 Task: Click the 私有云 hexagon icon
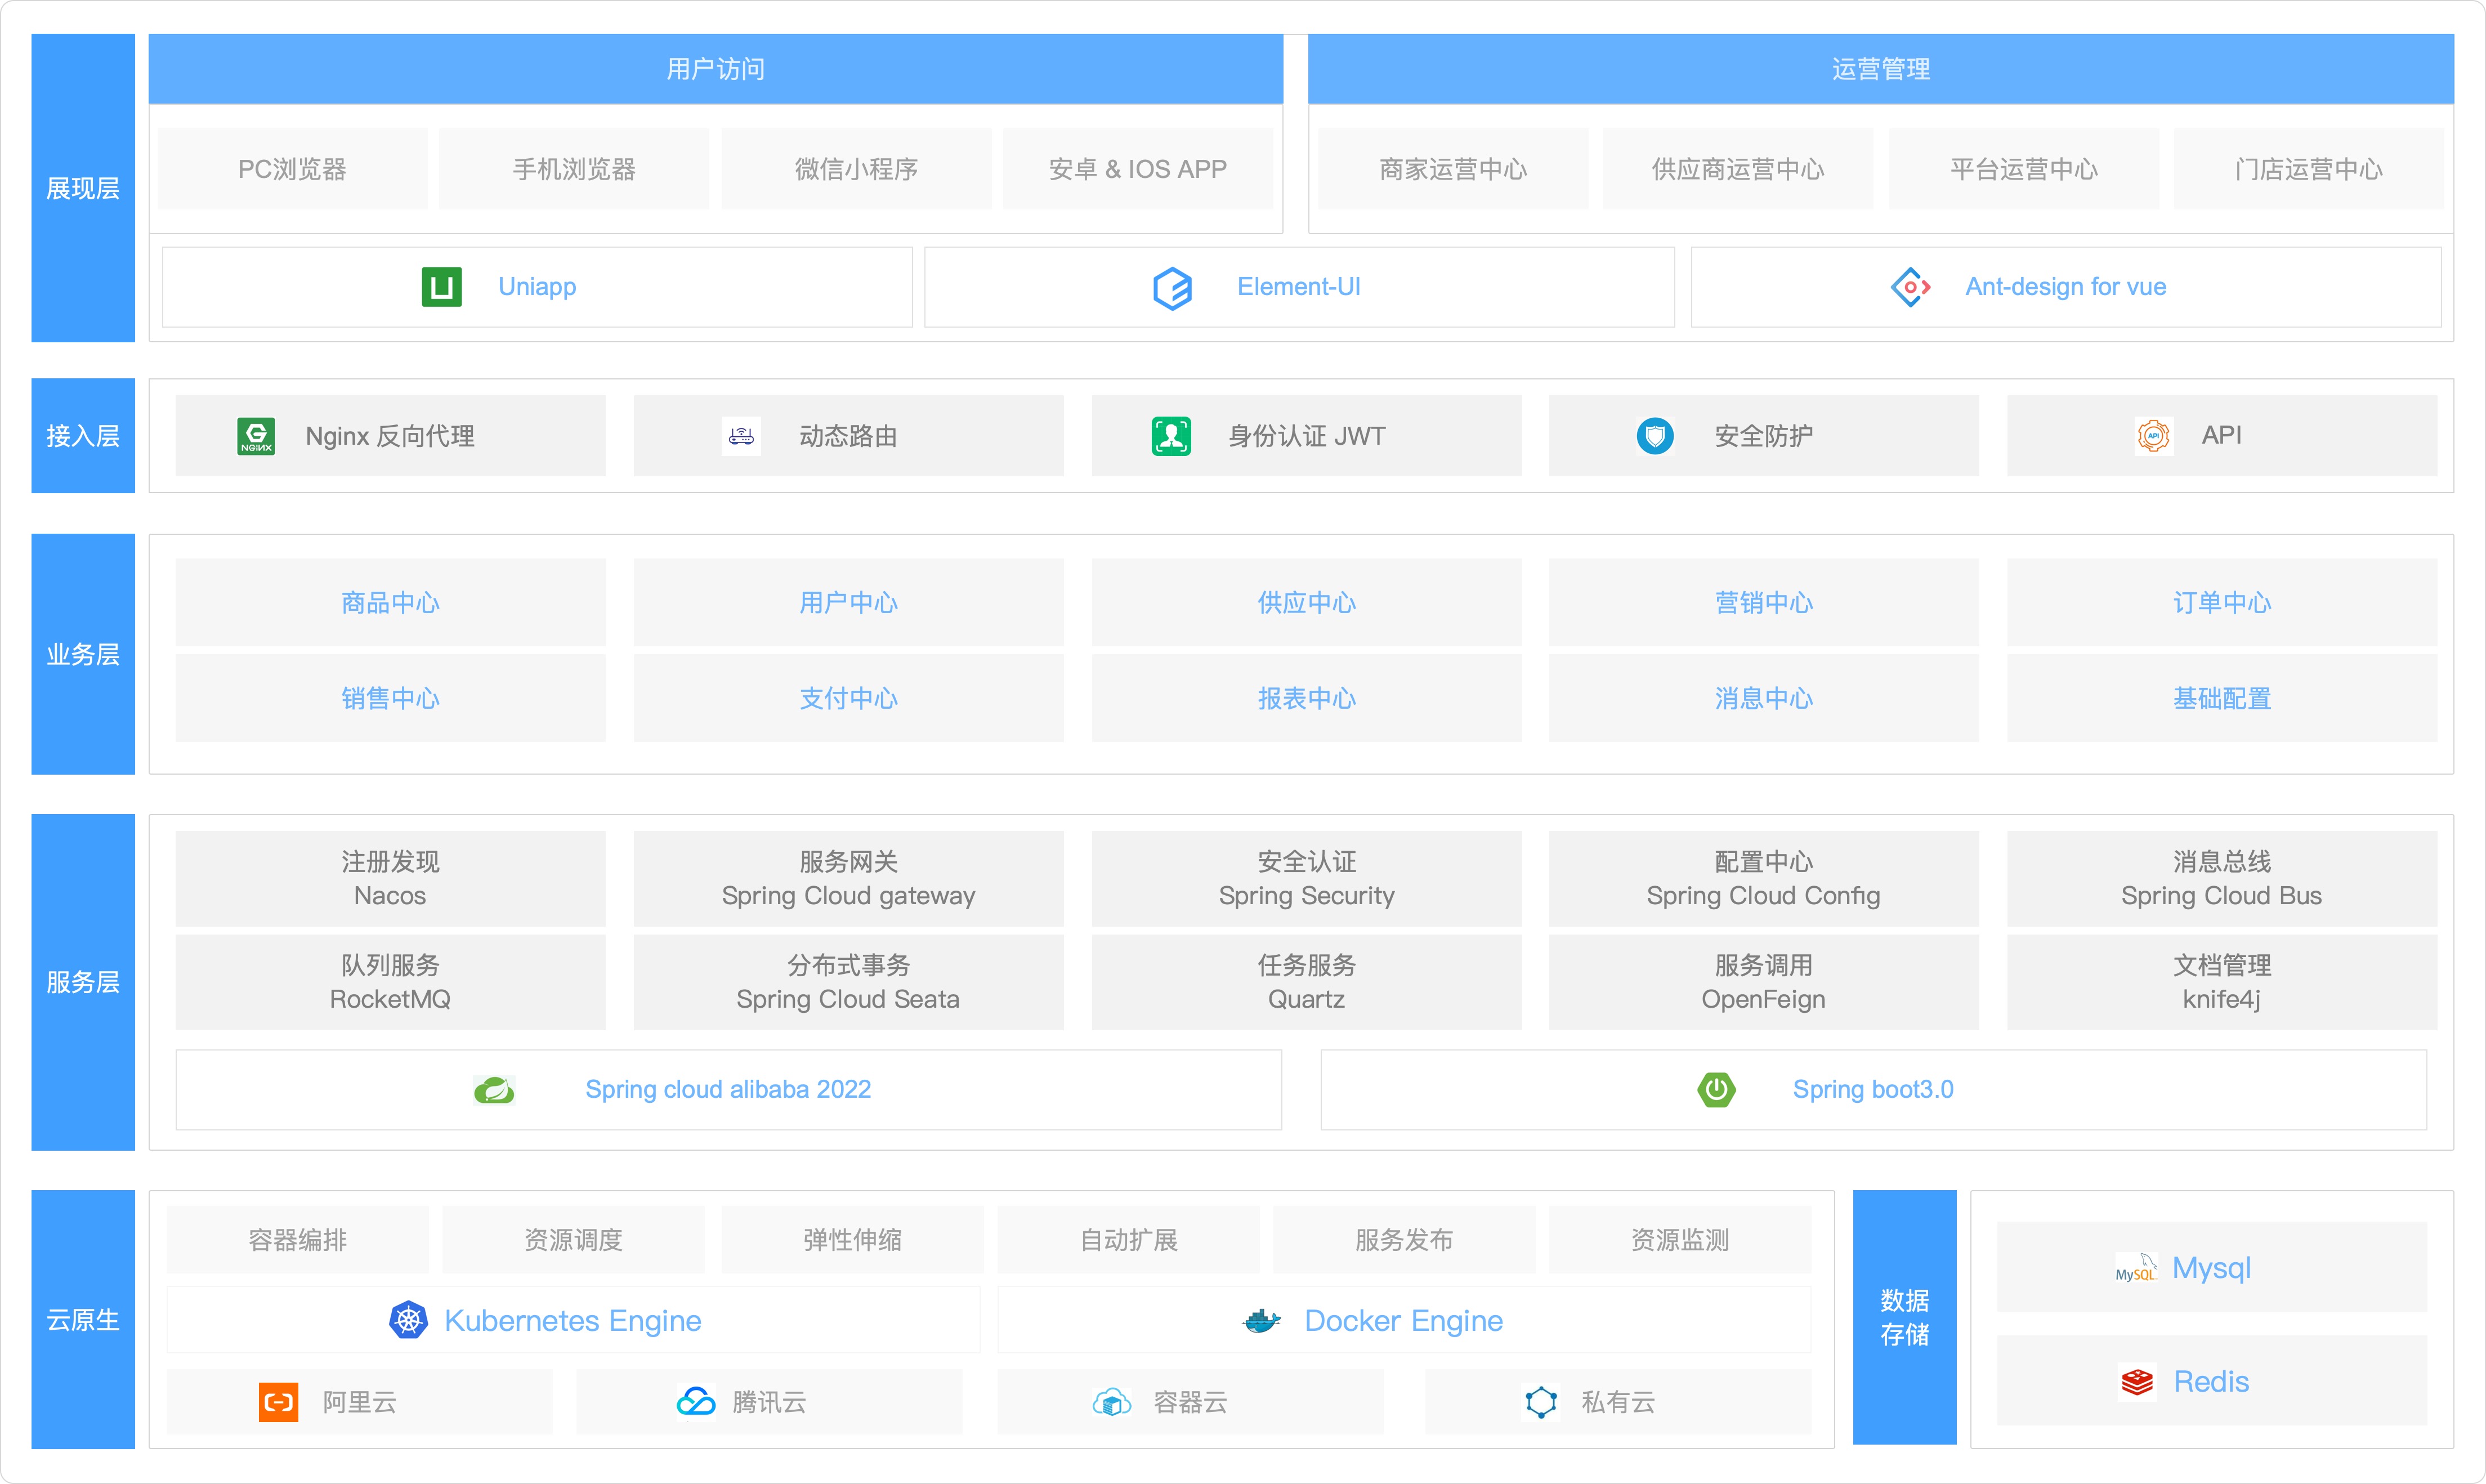(1541, 1402)
